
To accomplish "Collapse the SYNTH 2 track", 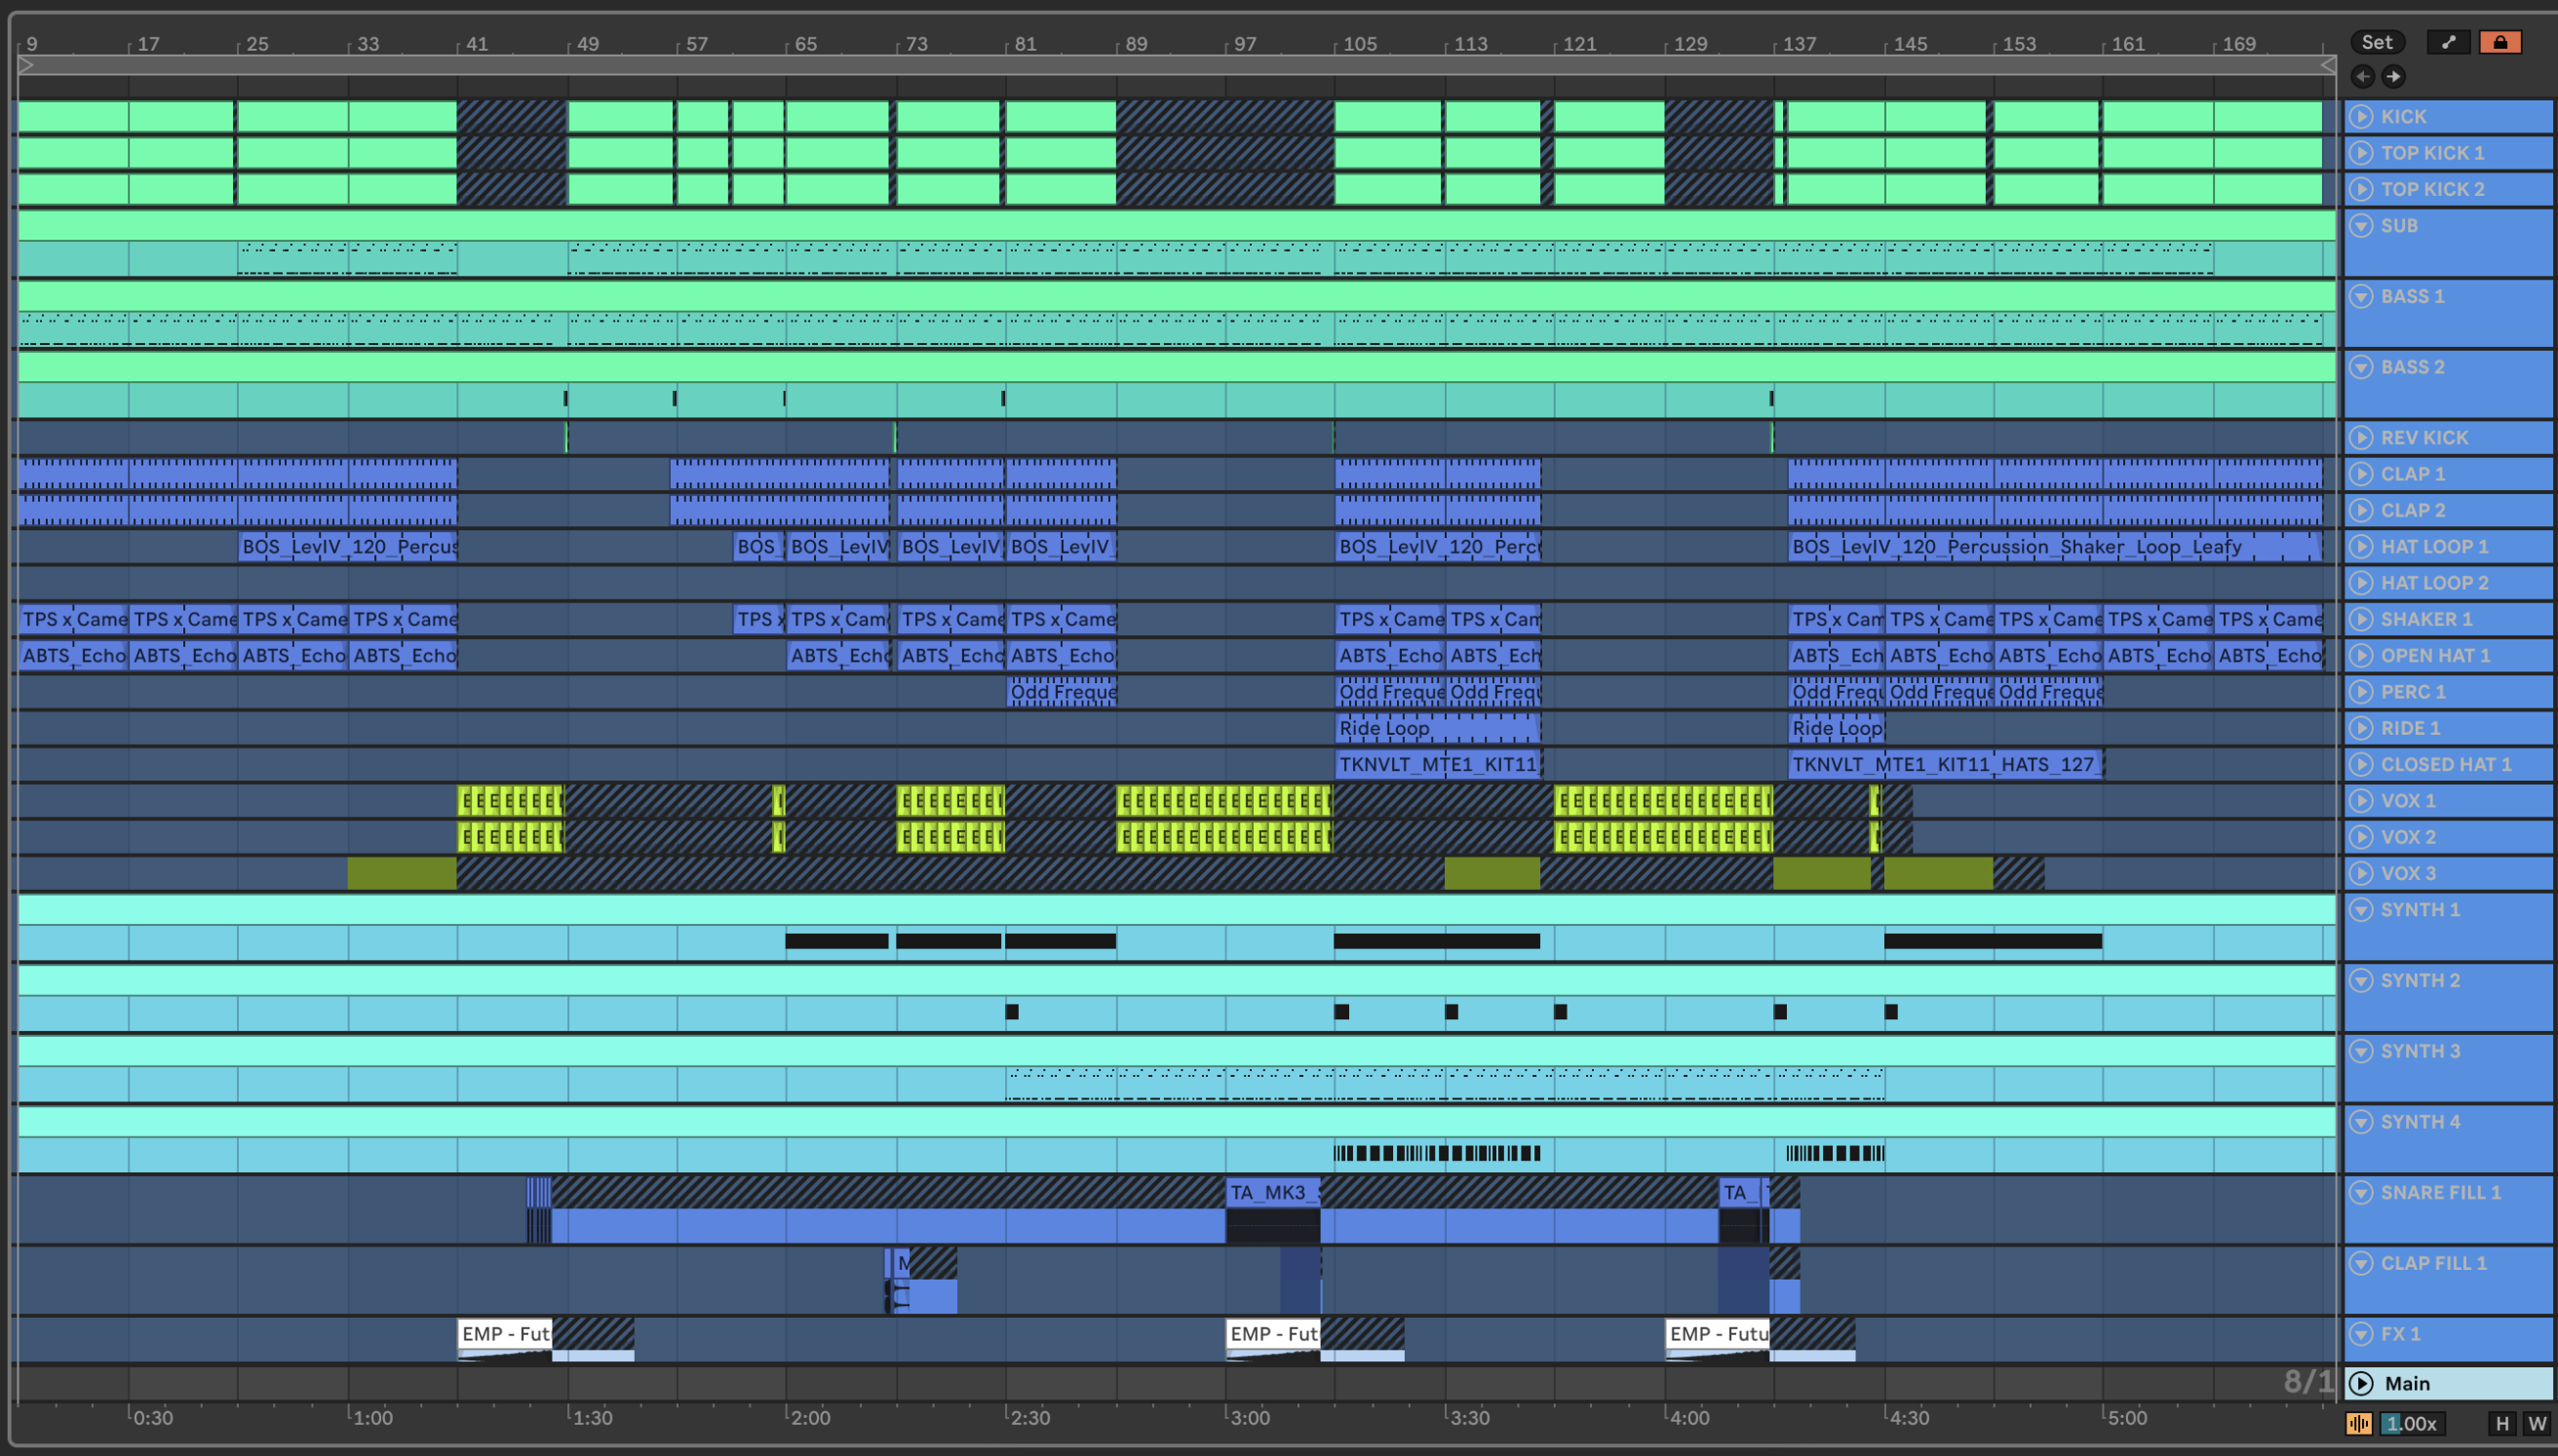I will pyautogui.click(x=2361, y=980).
